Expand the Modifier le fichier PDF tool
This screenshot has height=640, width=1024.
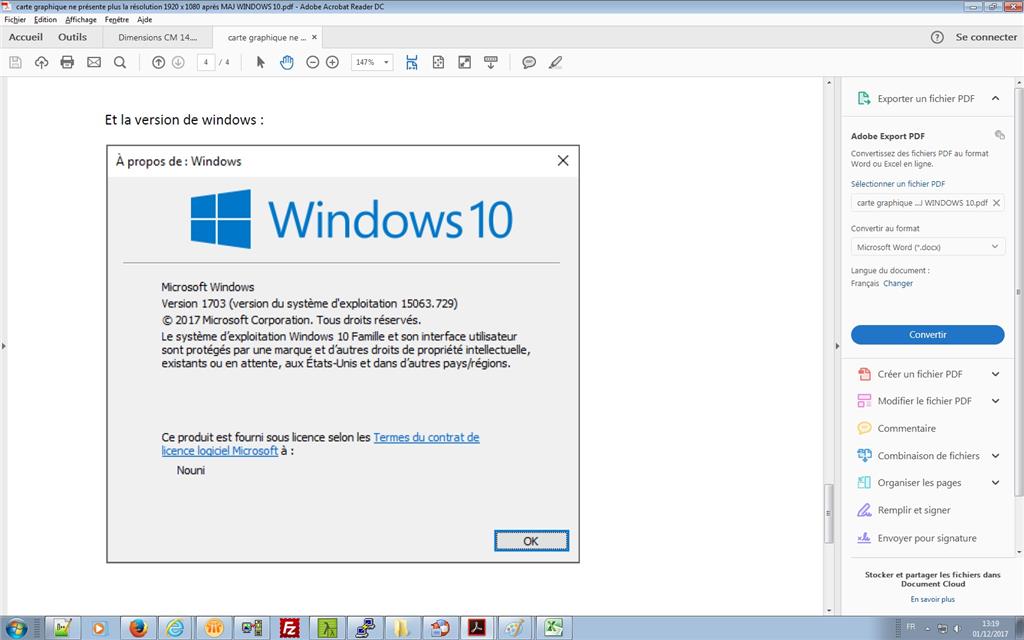click(x=995, y=401)
